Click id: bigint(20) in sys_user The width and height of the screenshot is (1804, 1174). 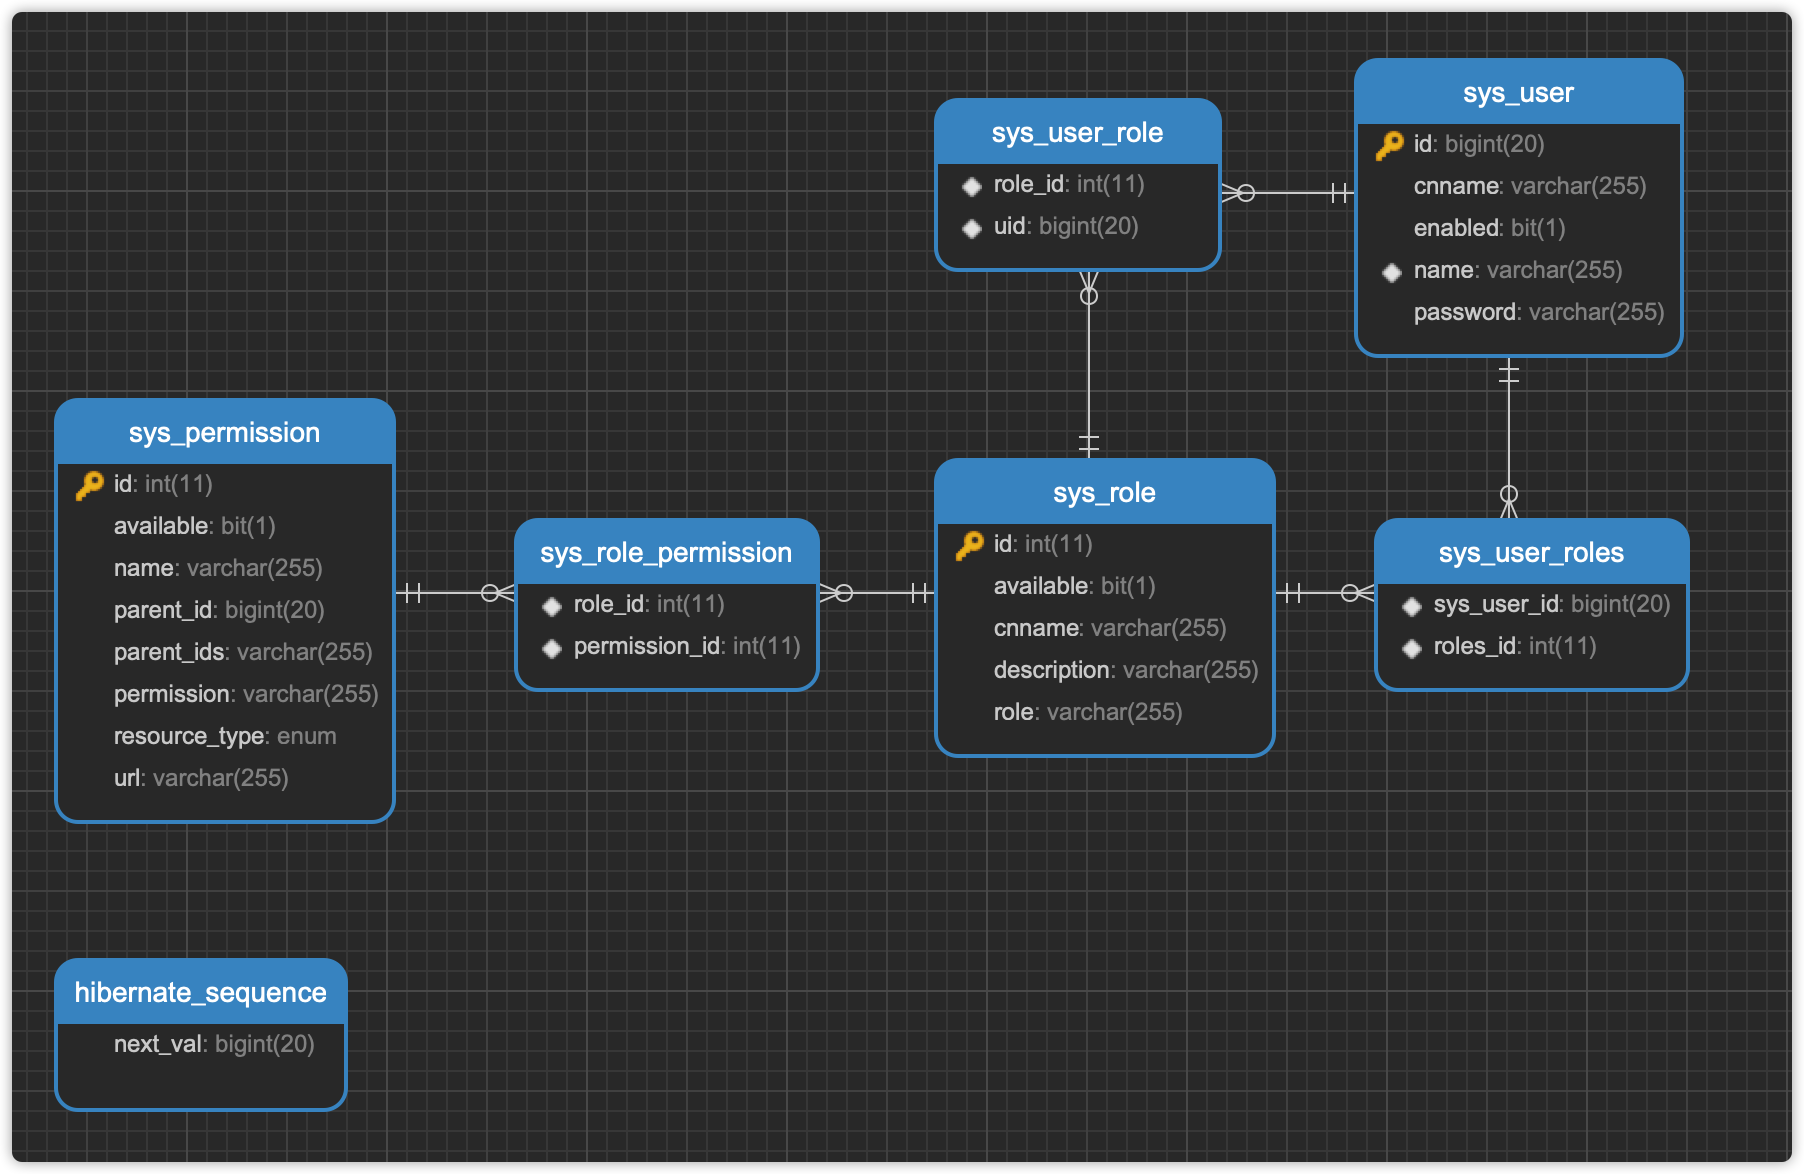[1479, 144]
